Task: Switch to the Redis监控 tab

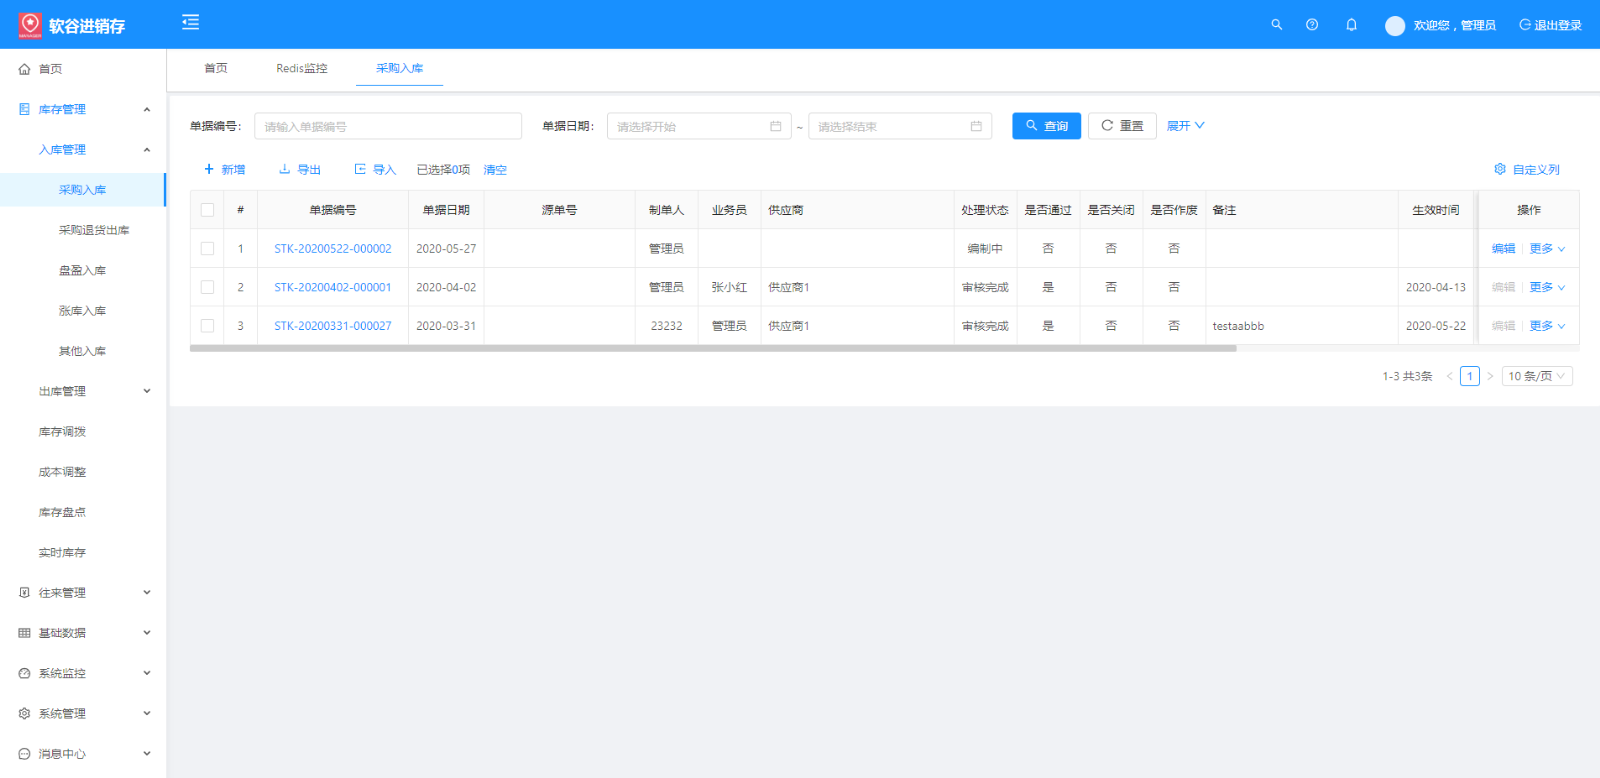Action: 301,68
